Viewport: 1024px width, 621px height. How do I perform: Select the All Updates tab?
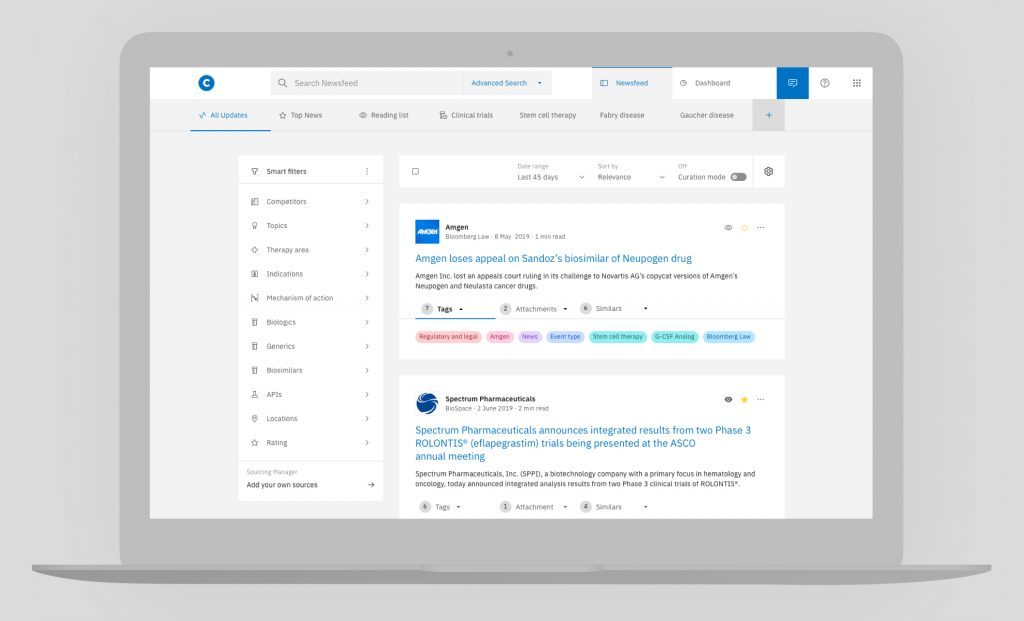click(x=230, y=115)
